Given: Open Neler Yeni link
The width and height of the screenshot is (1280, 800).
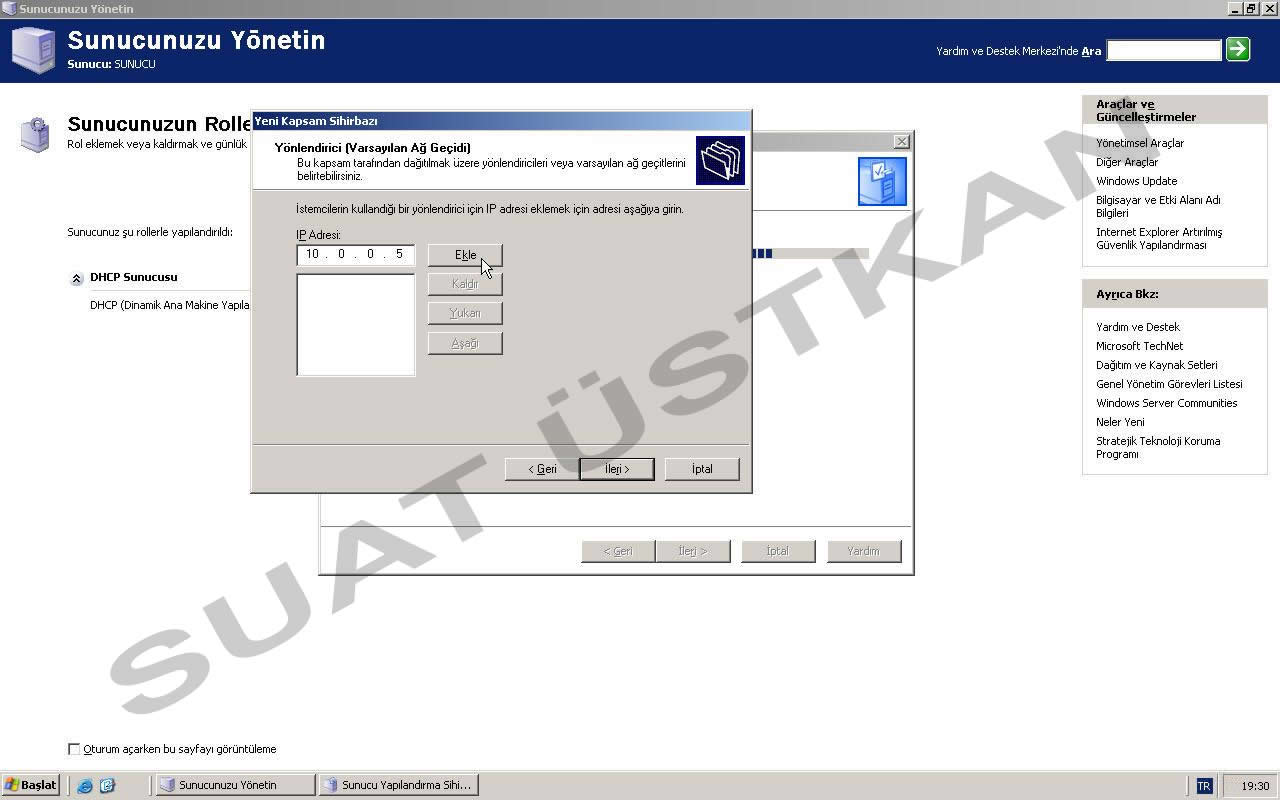Looking at the screenshot, I should [x=1120, y=422].
